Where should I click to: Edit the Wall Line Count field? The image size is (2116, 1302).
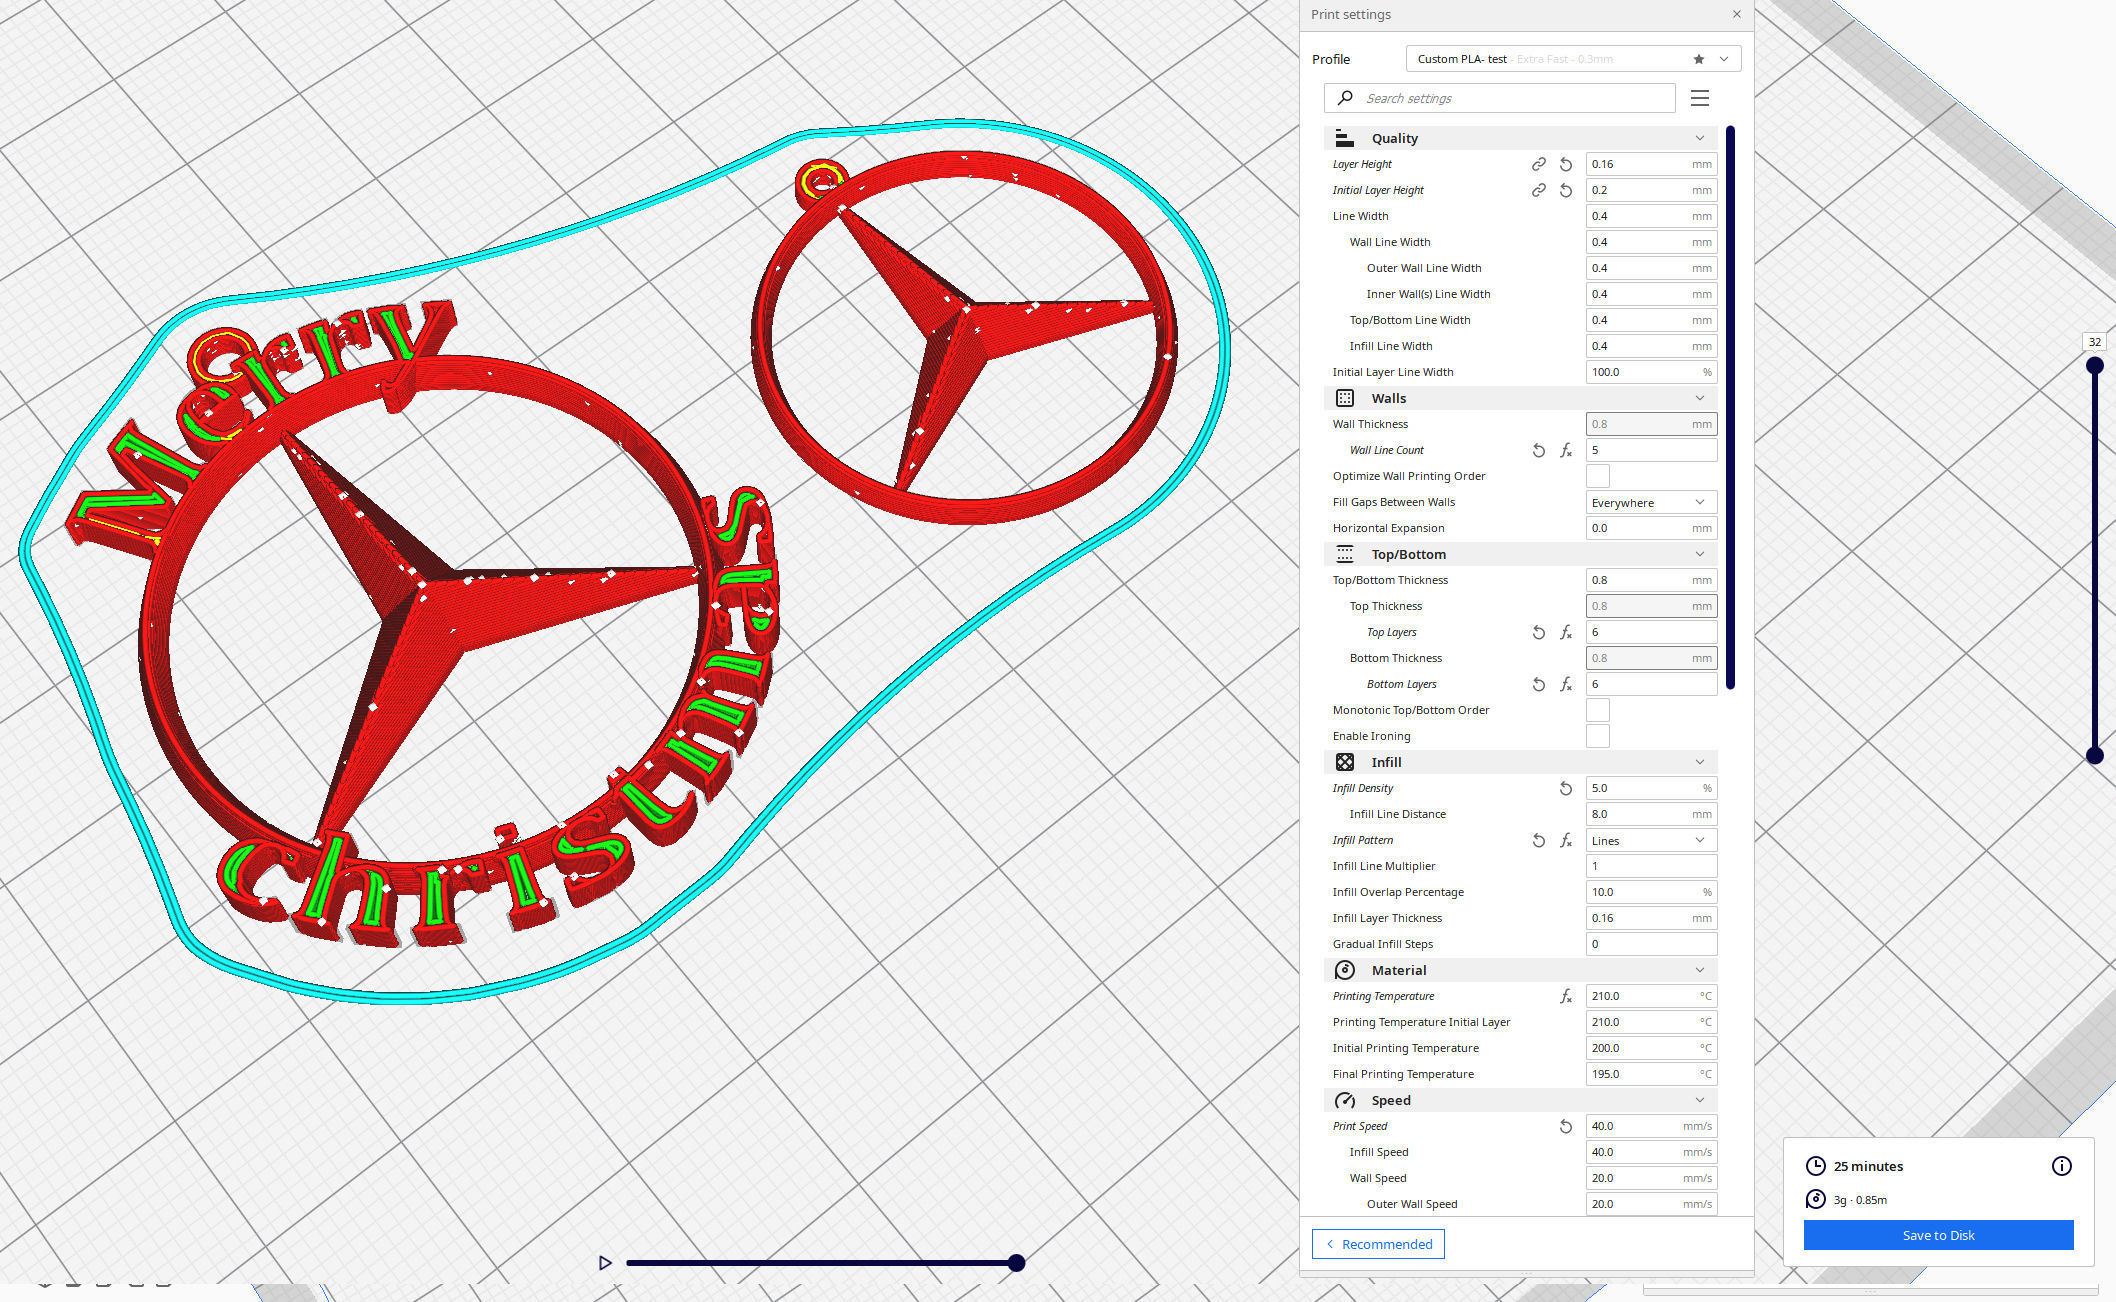1651,450
